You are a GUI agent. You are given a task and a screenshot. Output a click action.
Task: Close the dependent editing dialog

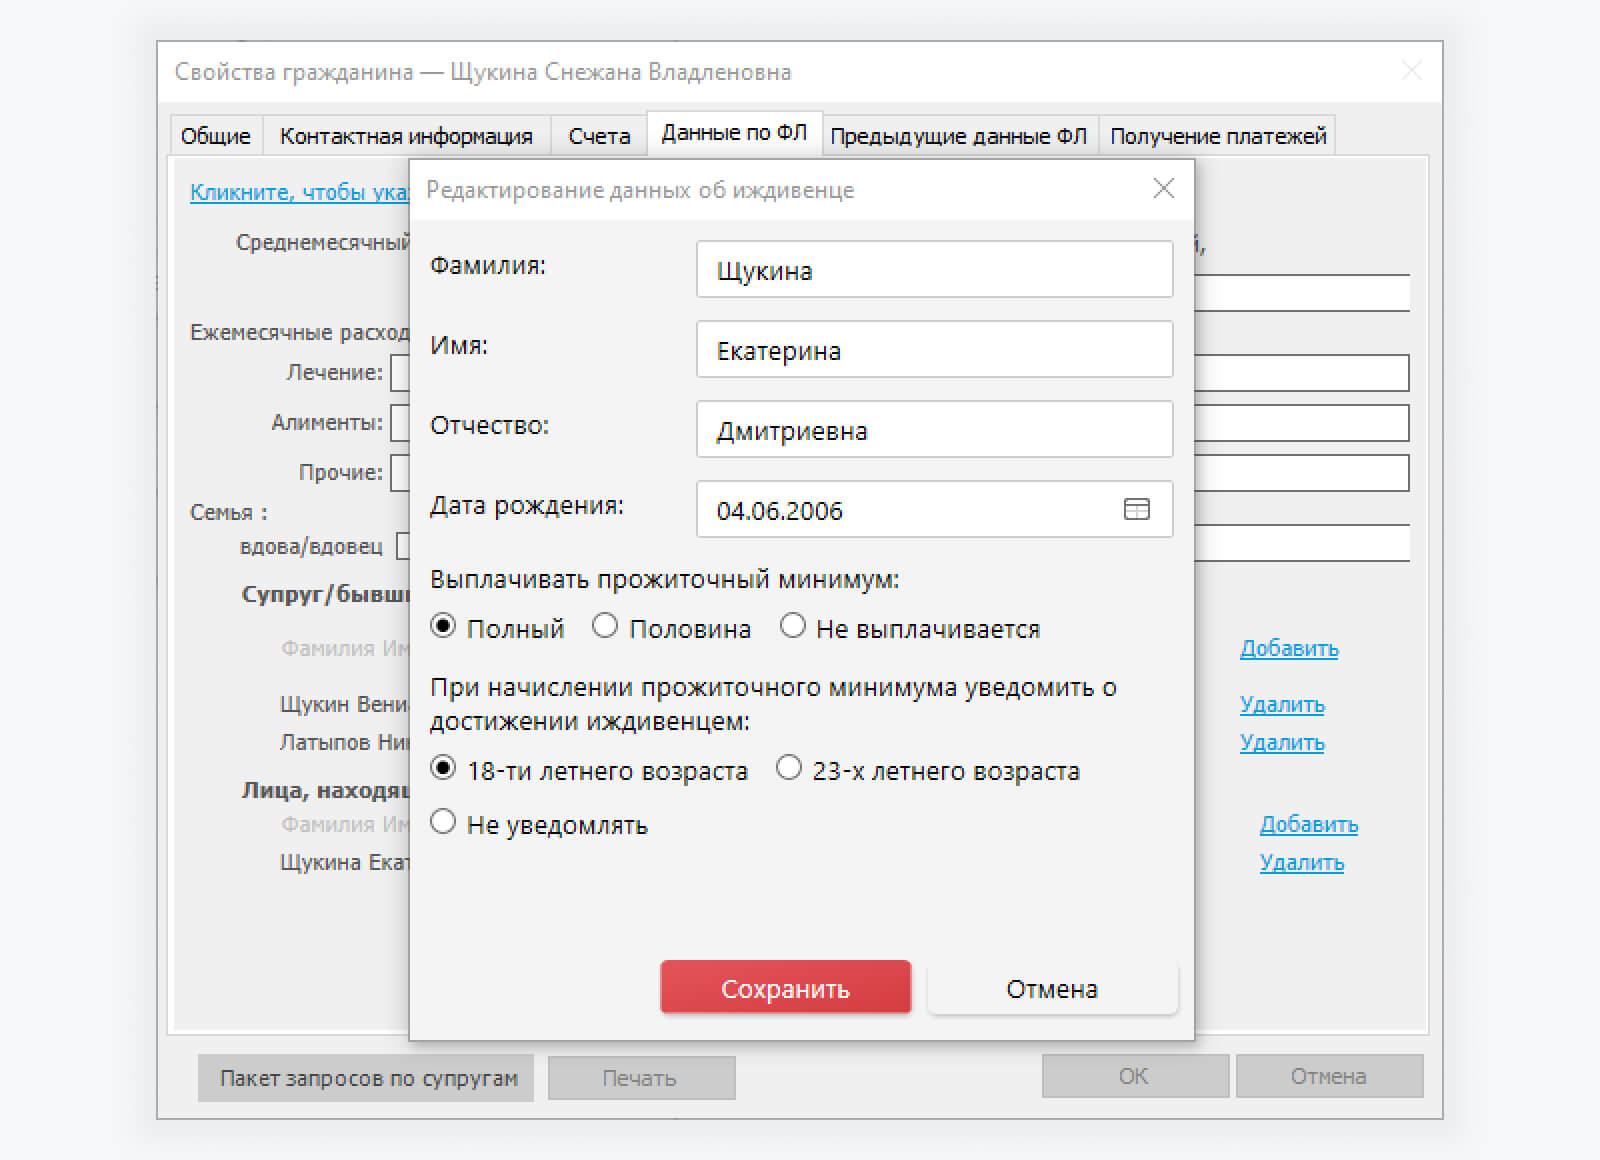[1163, 189]
